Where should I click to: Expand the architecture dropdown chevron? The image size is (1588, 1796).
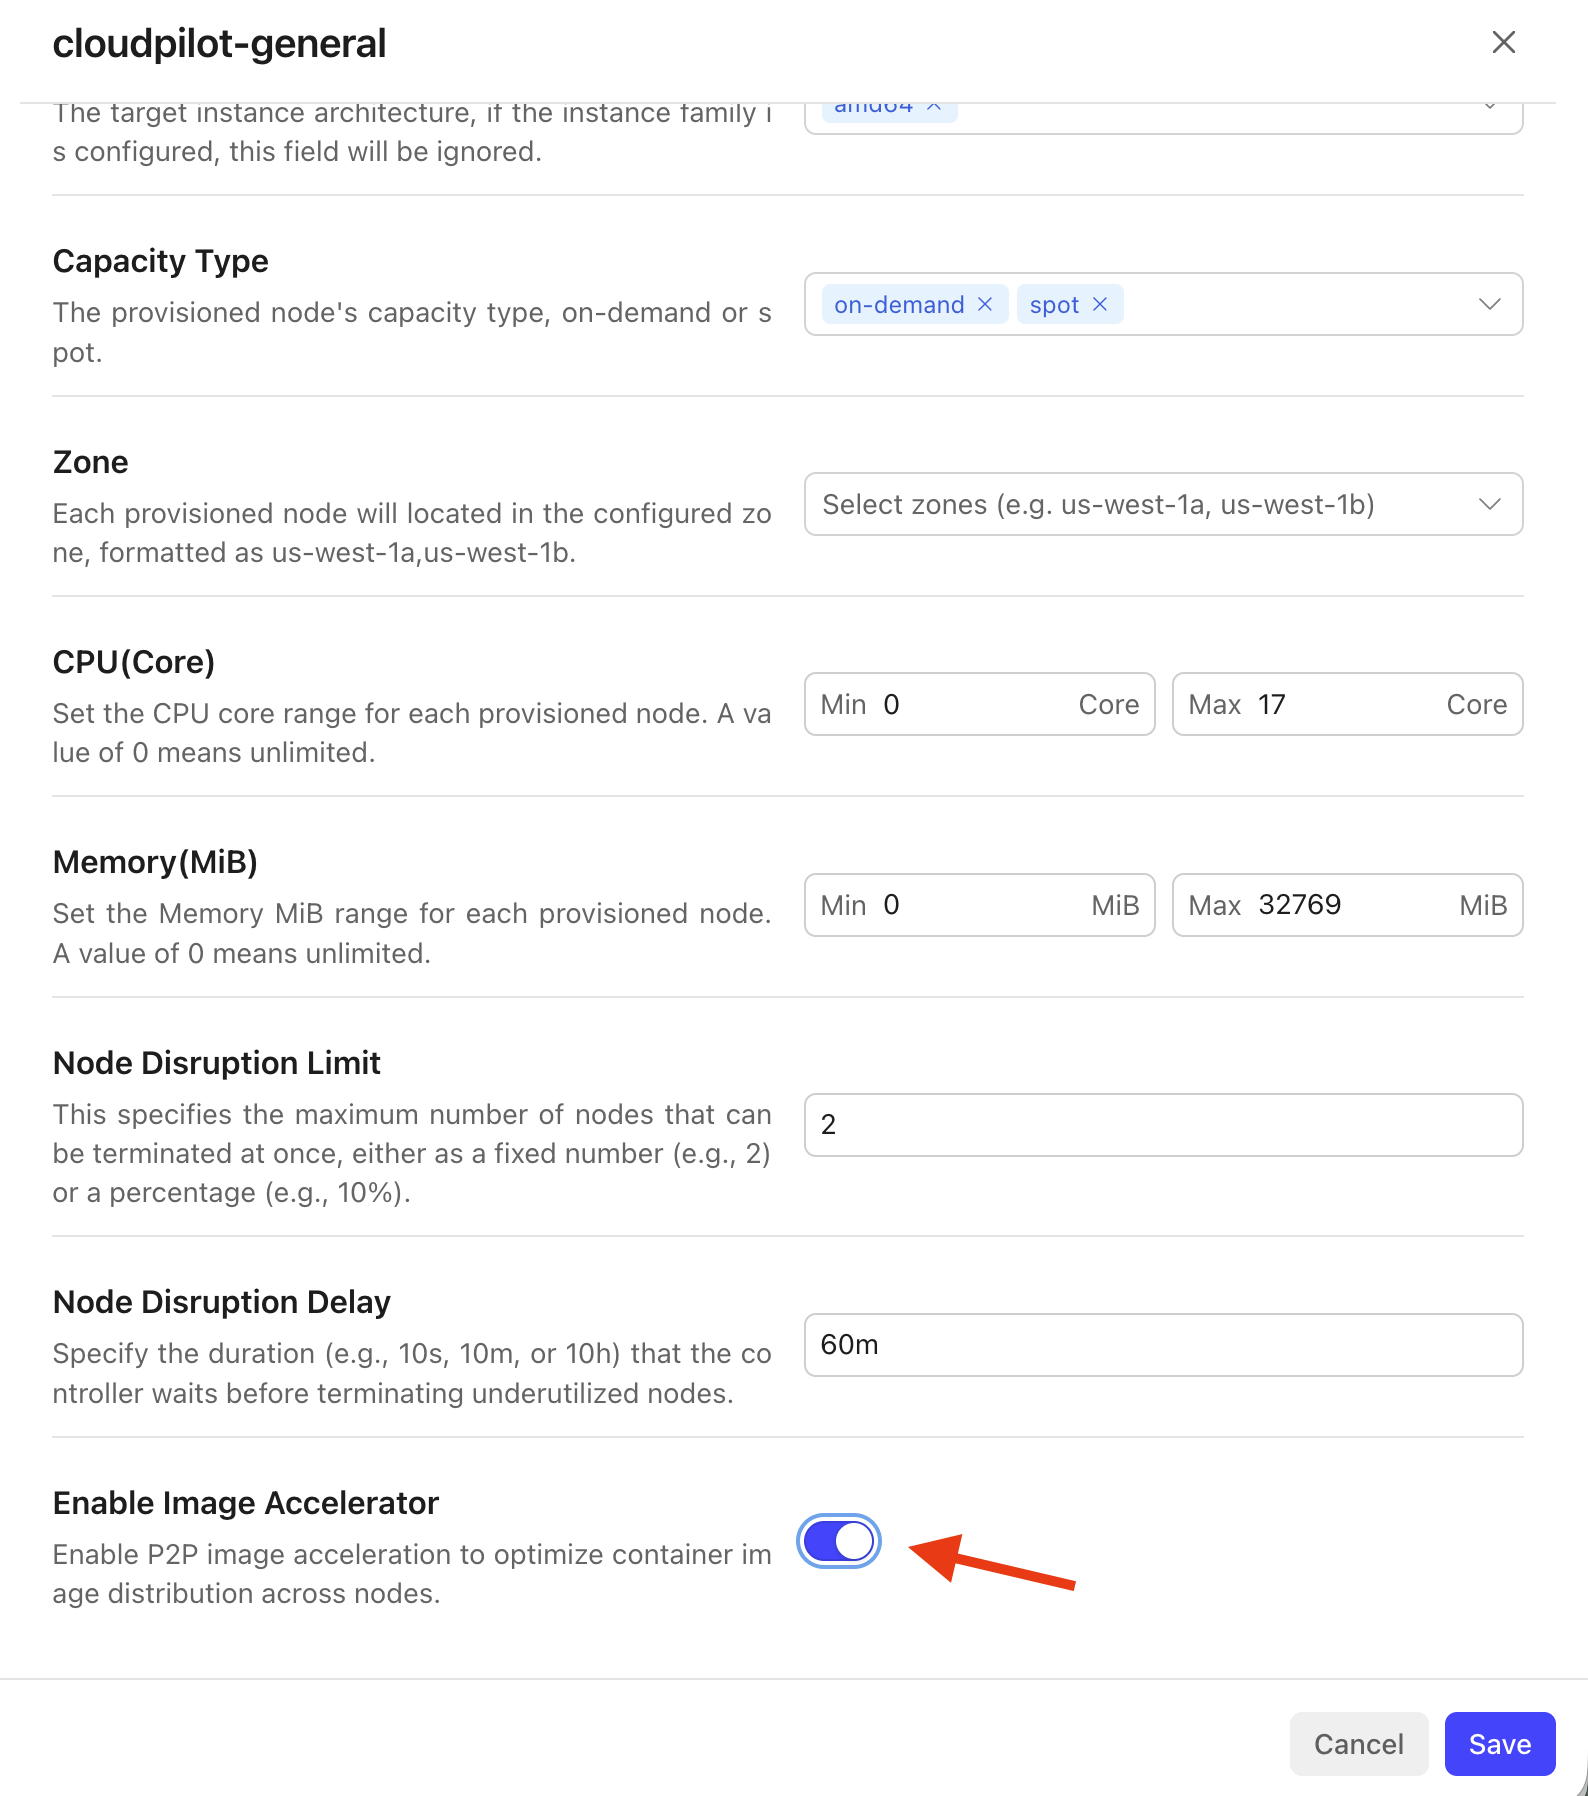click(1489, 107)
